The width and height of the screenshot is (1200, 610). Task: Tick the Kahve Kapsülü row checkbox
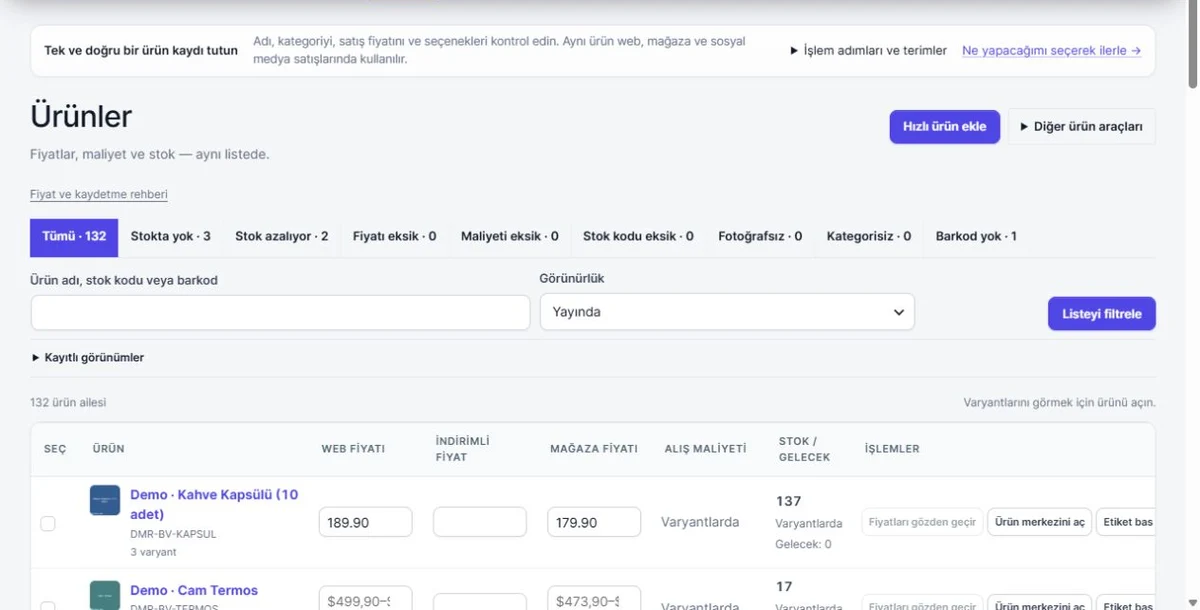(47, 523)
